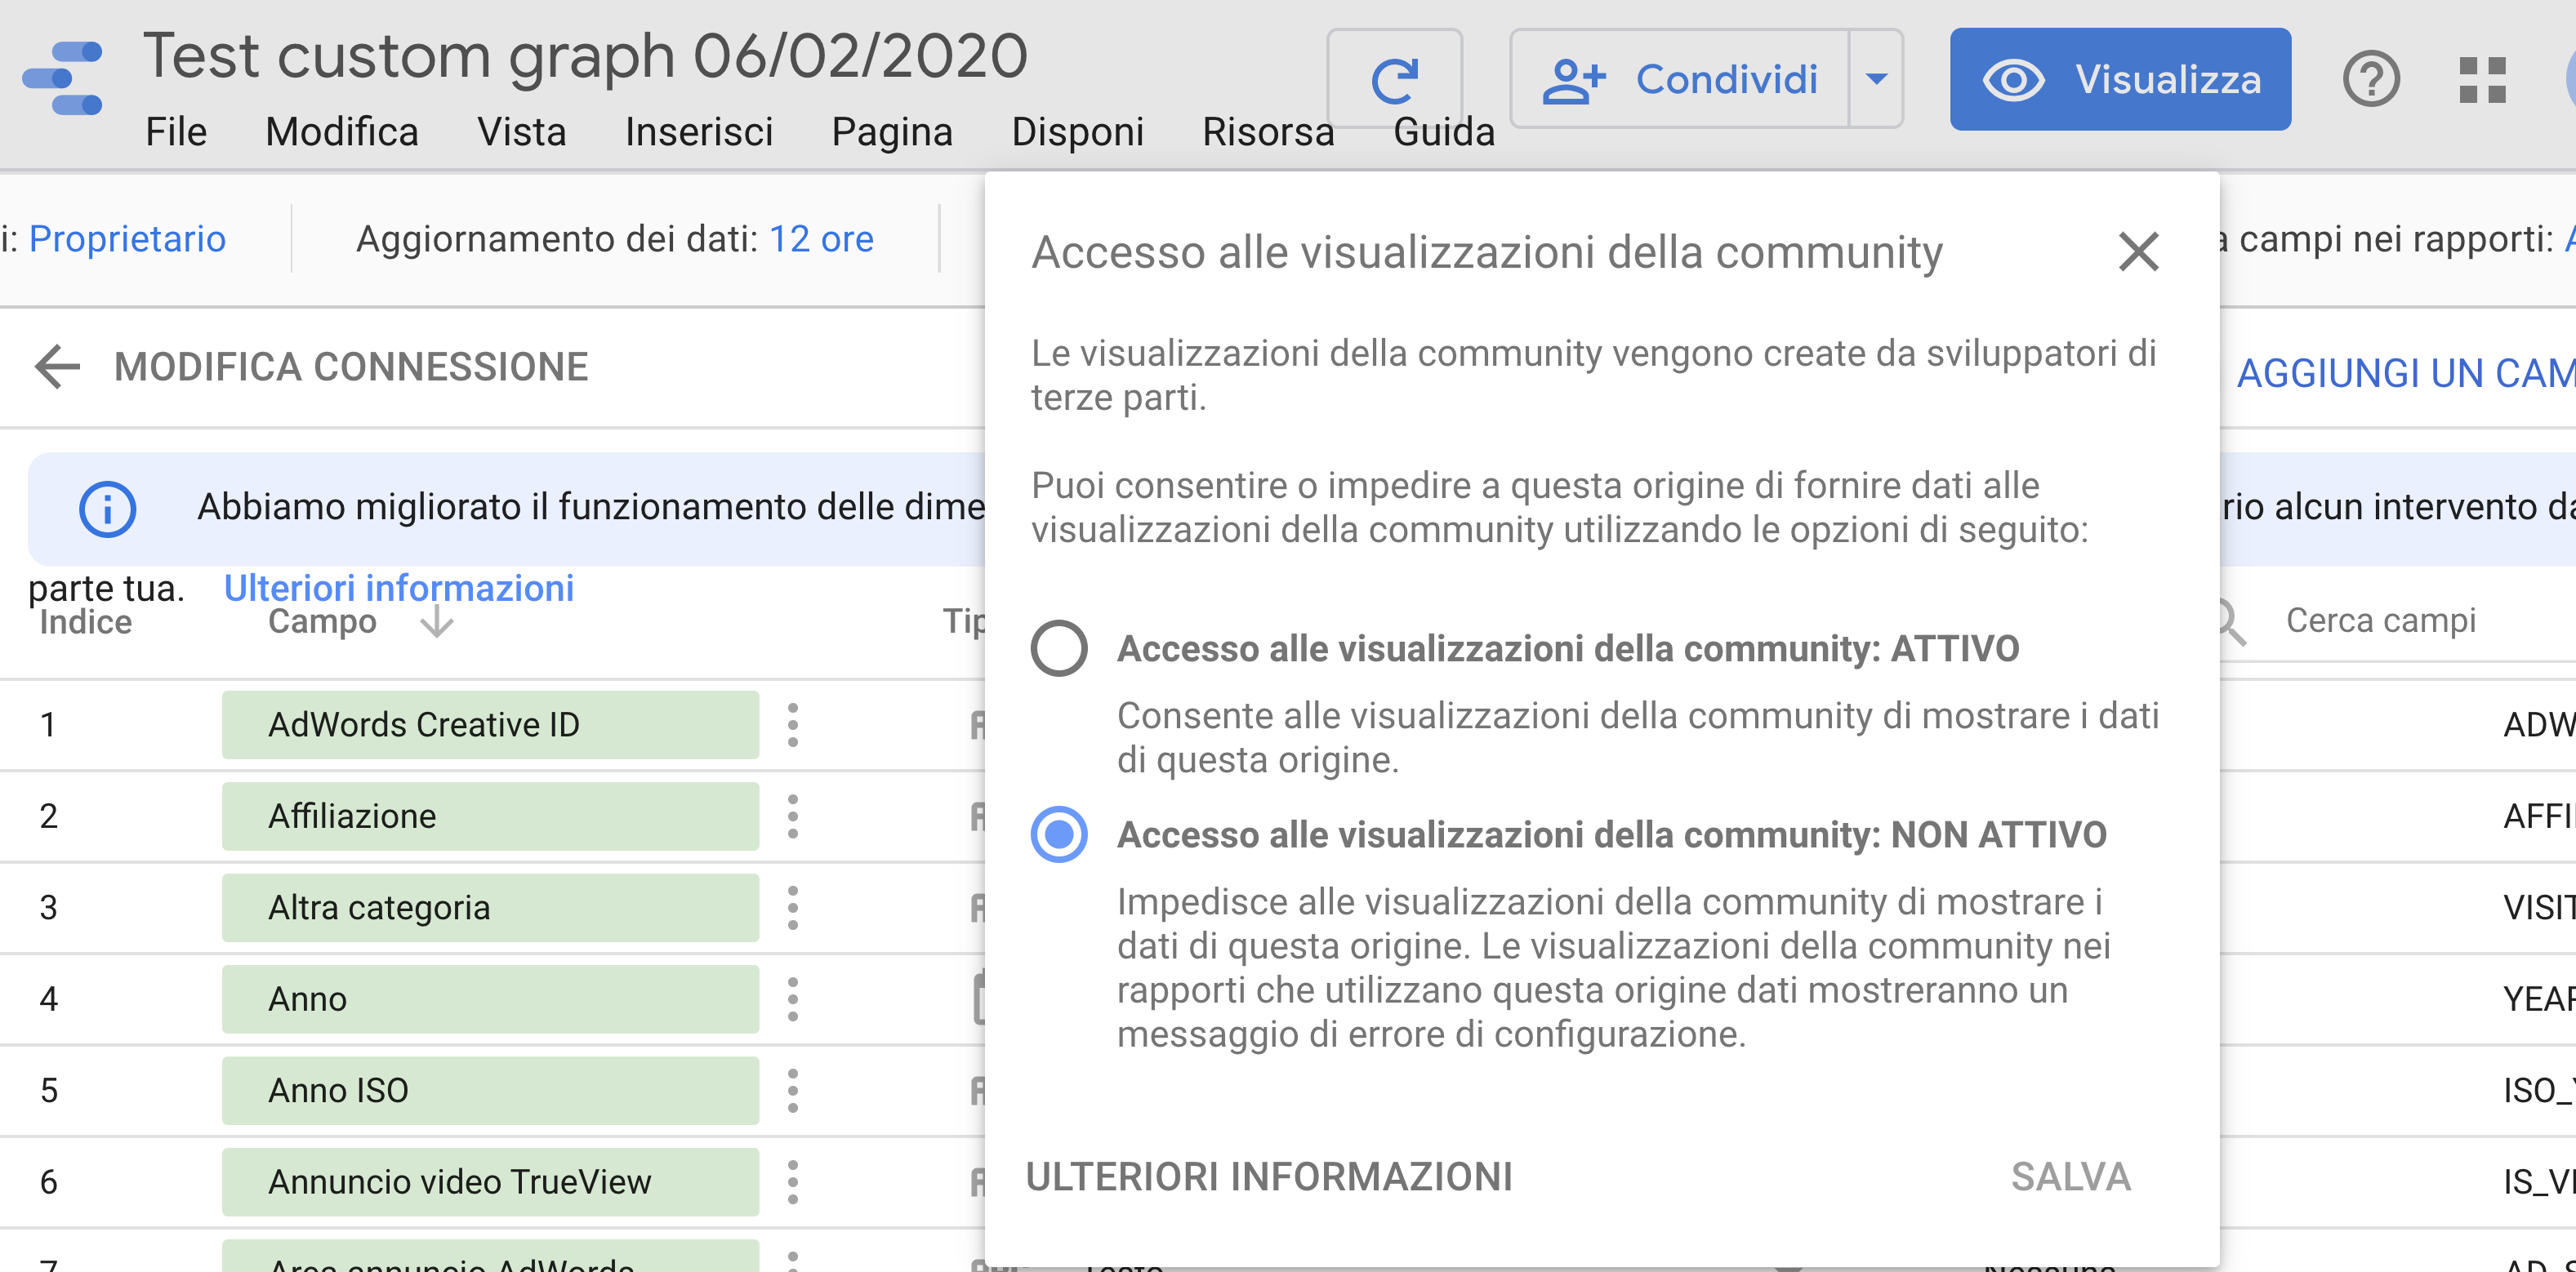Open the Google apps grid icon

coord(2482,79)
